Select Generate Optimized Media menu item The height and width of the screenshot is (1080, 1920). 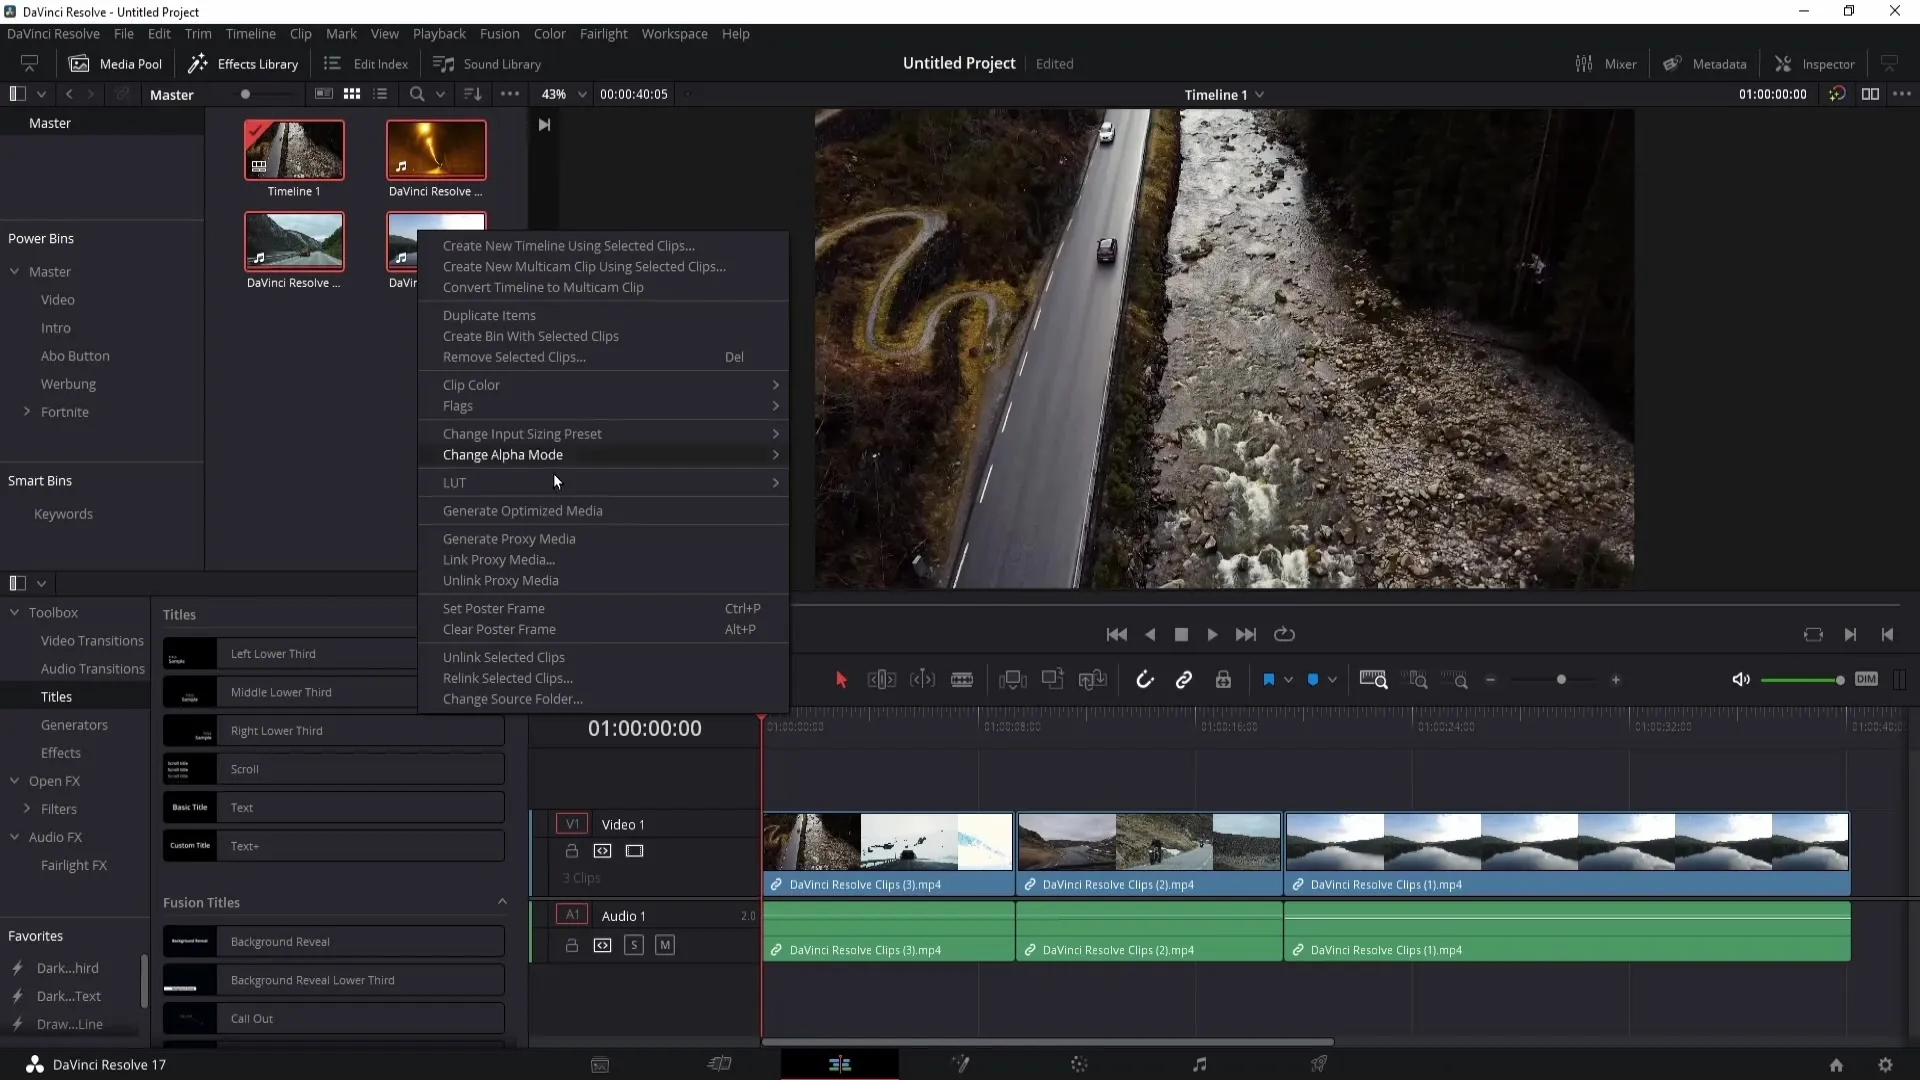(522, 510)
